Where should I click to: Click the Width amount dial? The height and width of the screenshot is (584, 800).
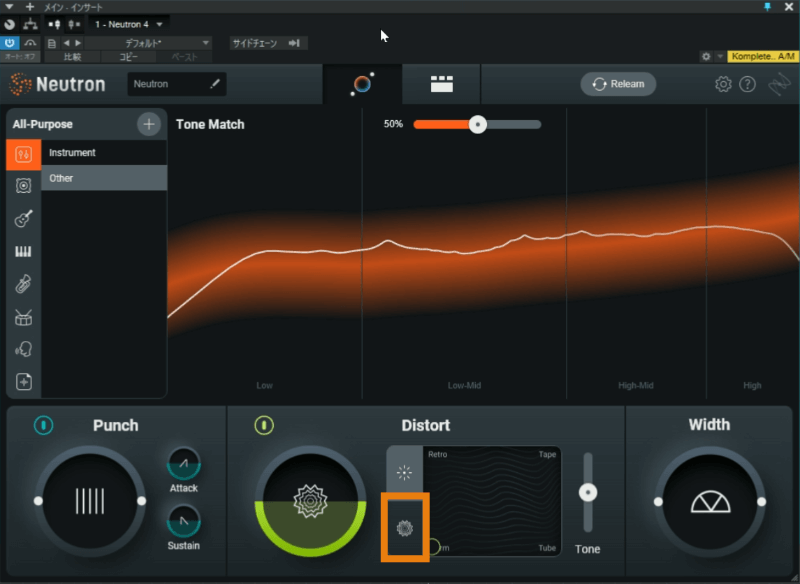(710, 501)
